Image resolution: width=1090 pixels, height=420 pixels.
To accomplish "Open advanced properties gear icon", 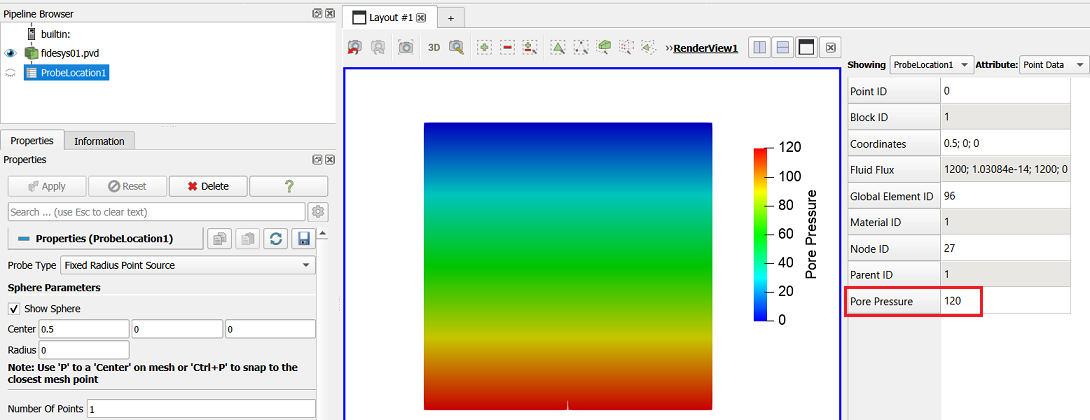I will pos(319,211).
